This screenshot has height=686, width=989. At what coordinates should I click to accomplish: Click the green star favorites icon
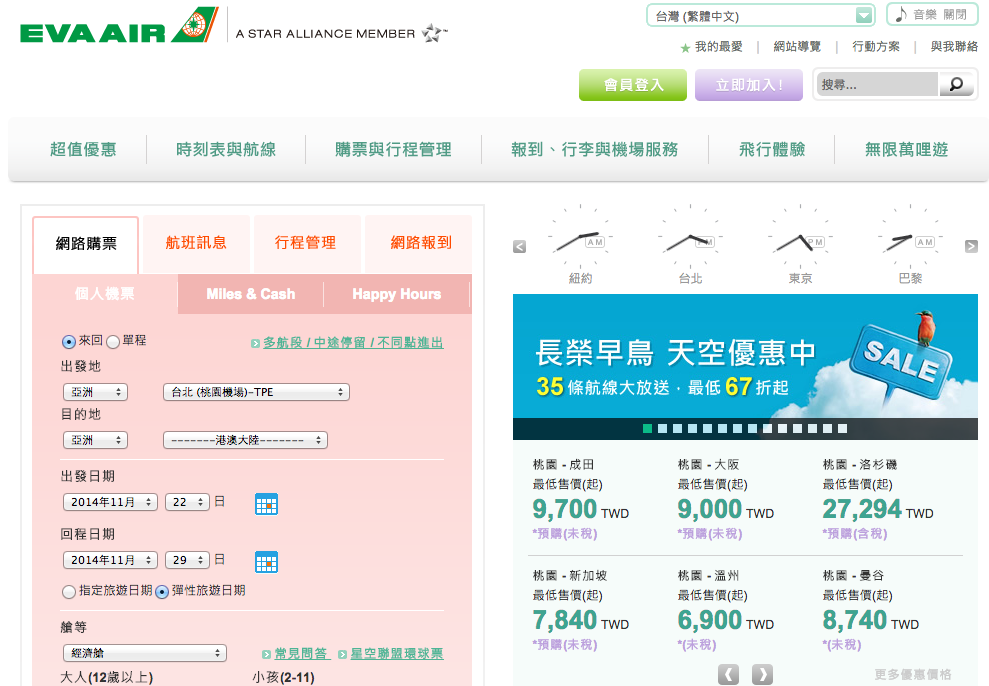(685, 48)
